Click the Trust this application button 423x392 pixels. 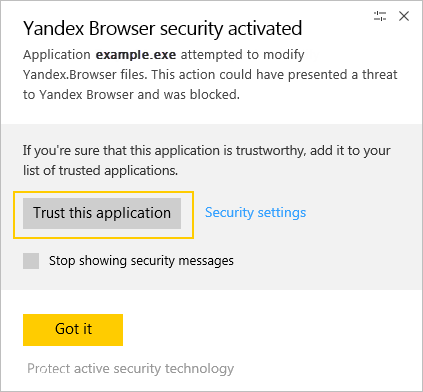click(x=102, y=213)
